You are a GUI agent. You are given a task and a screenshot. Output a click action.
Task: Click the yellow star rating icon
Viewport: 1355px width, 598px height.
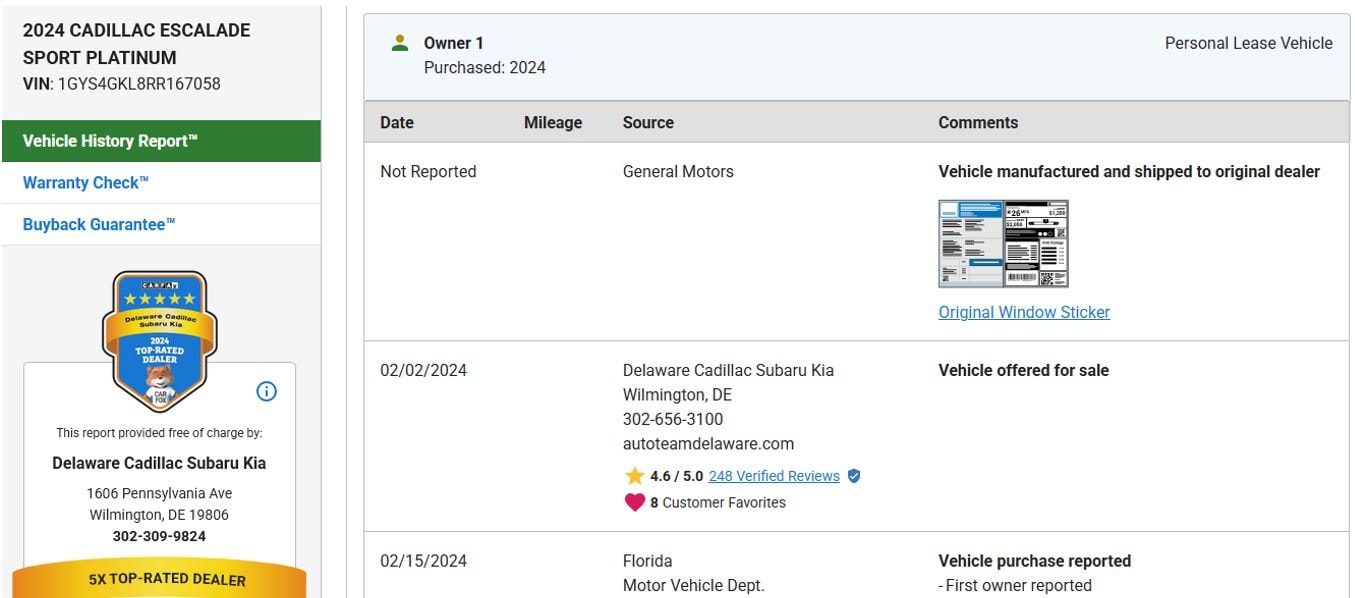[x=634, y=476]
